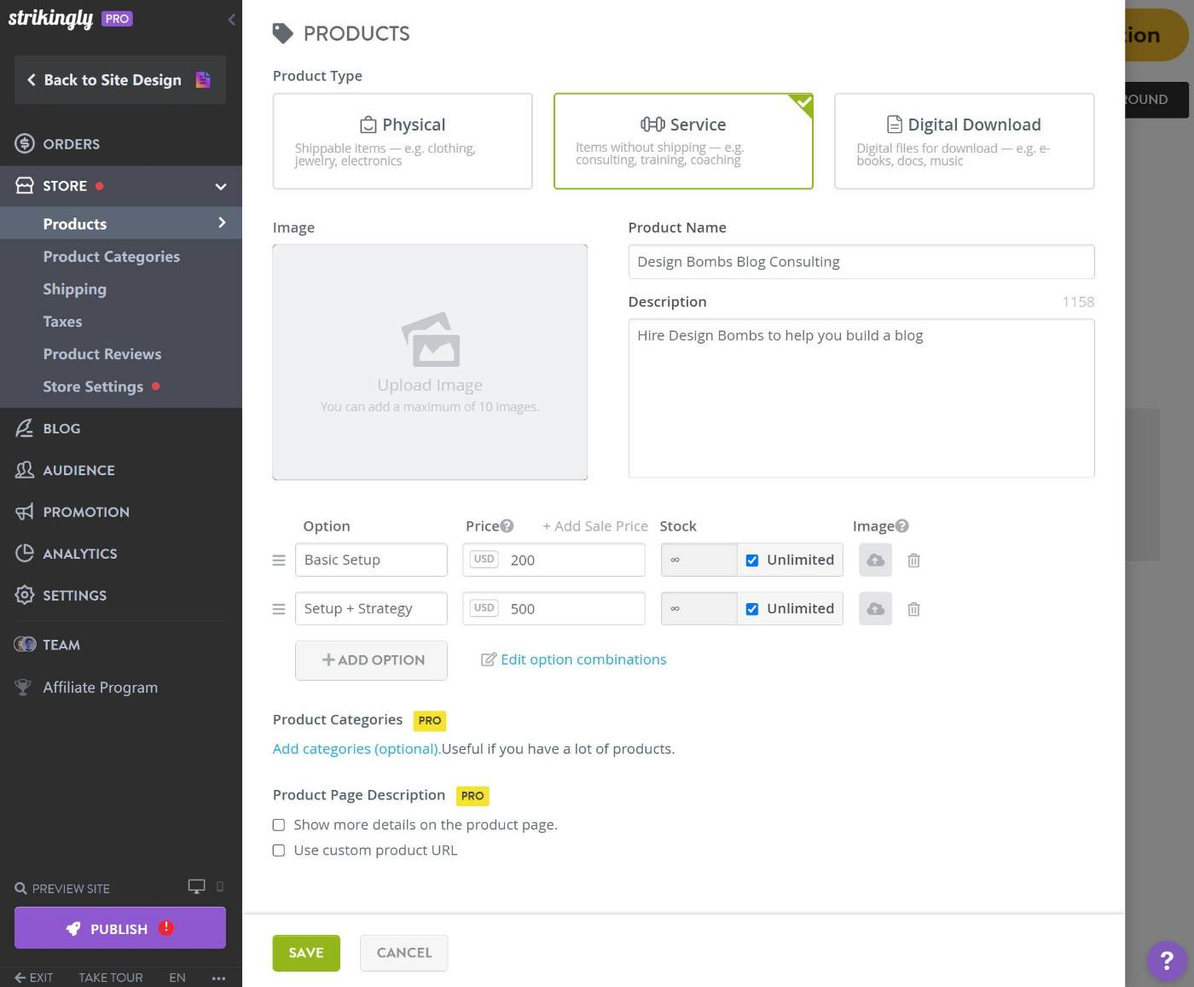Click the Price help question mark
The width and height of the screenshot is (1194, 987).
point(507,525)
